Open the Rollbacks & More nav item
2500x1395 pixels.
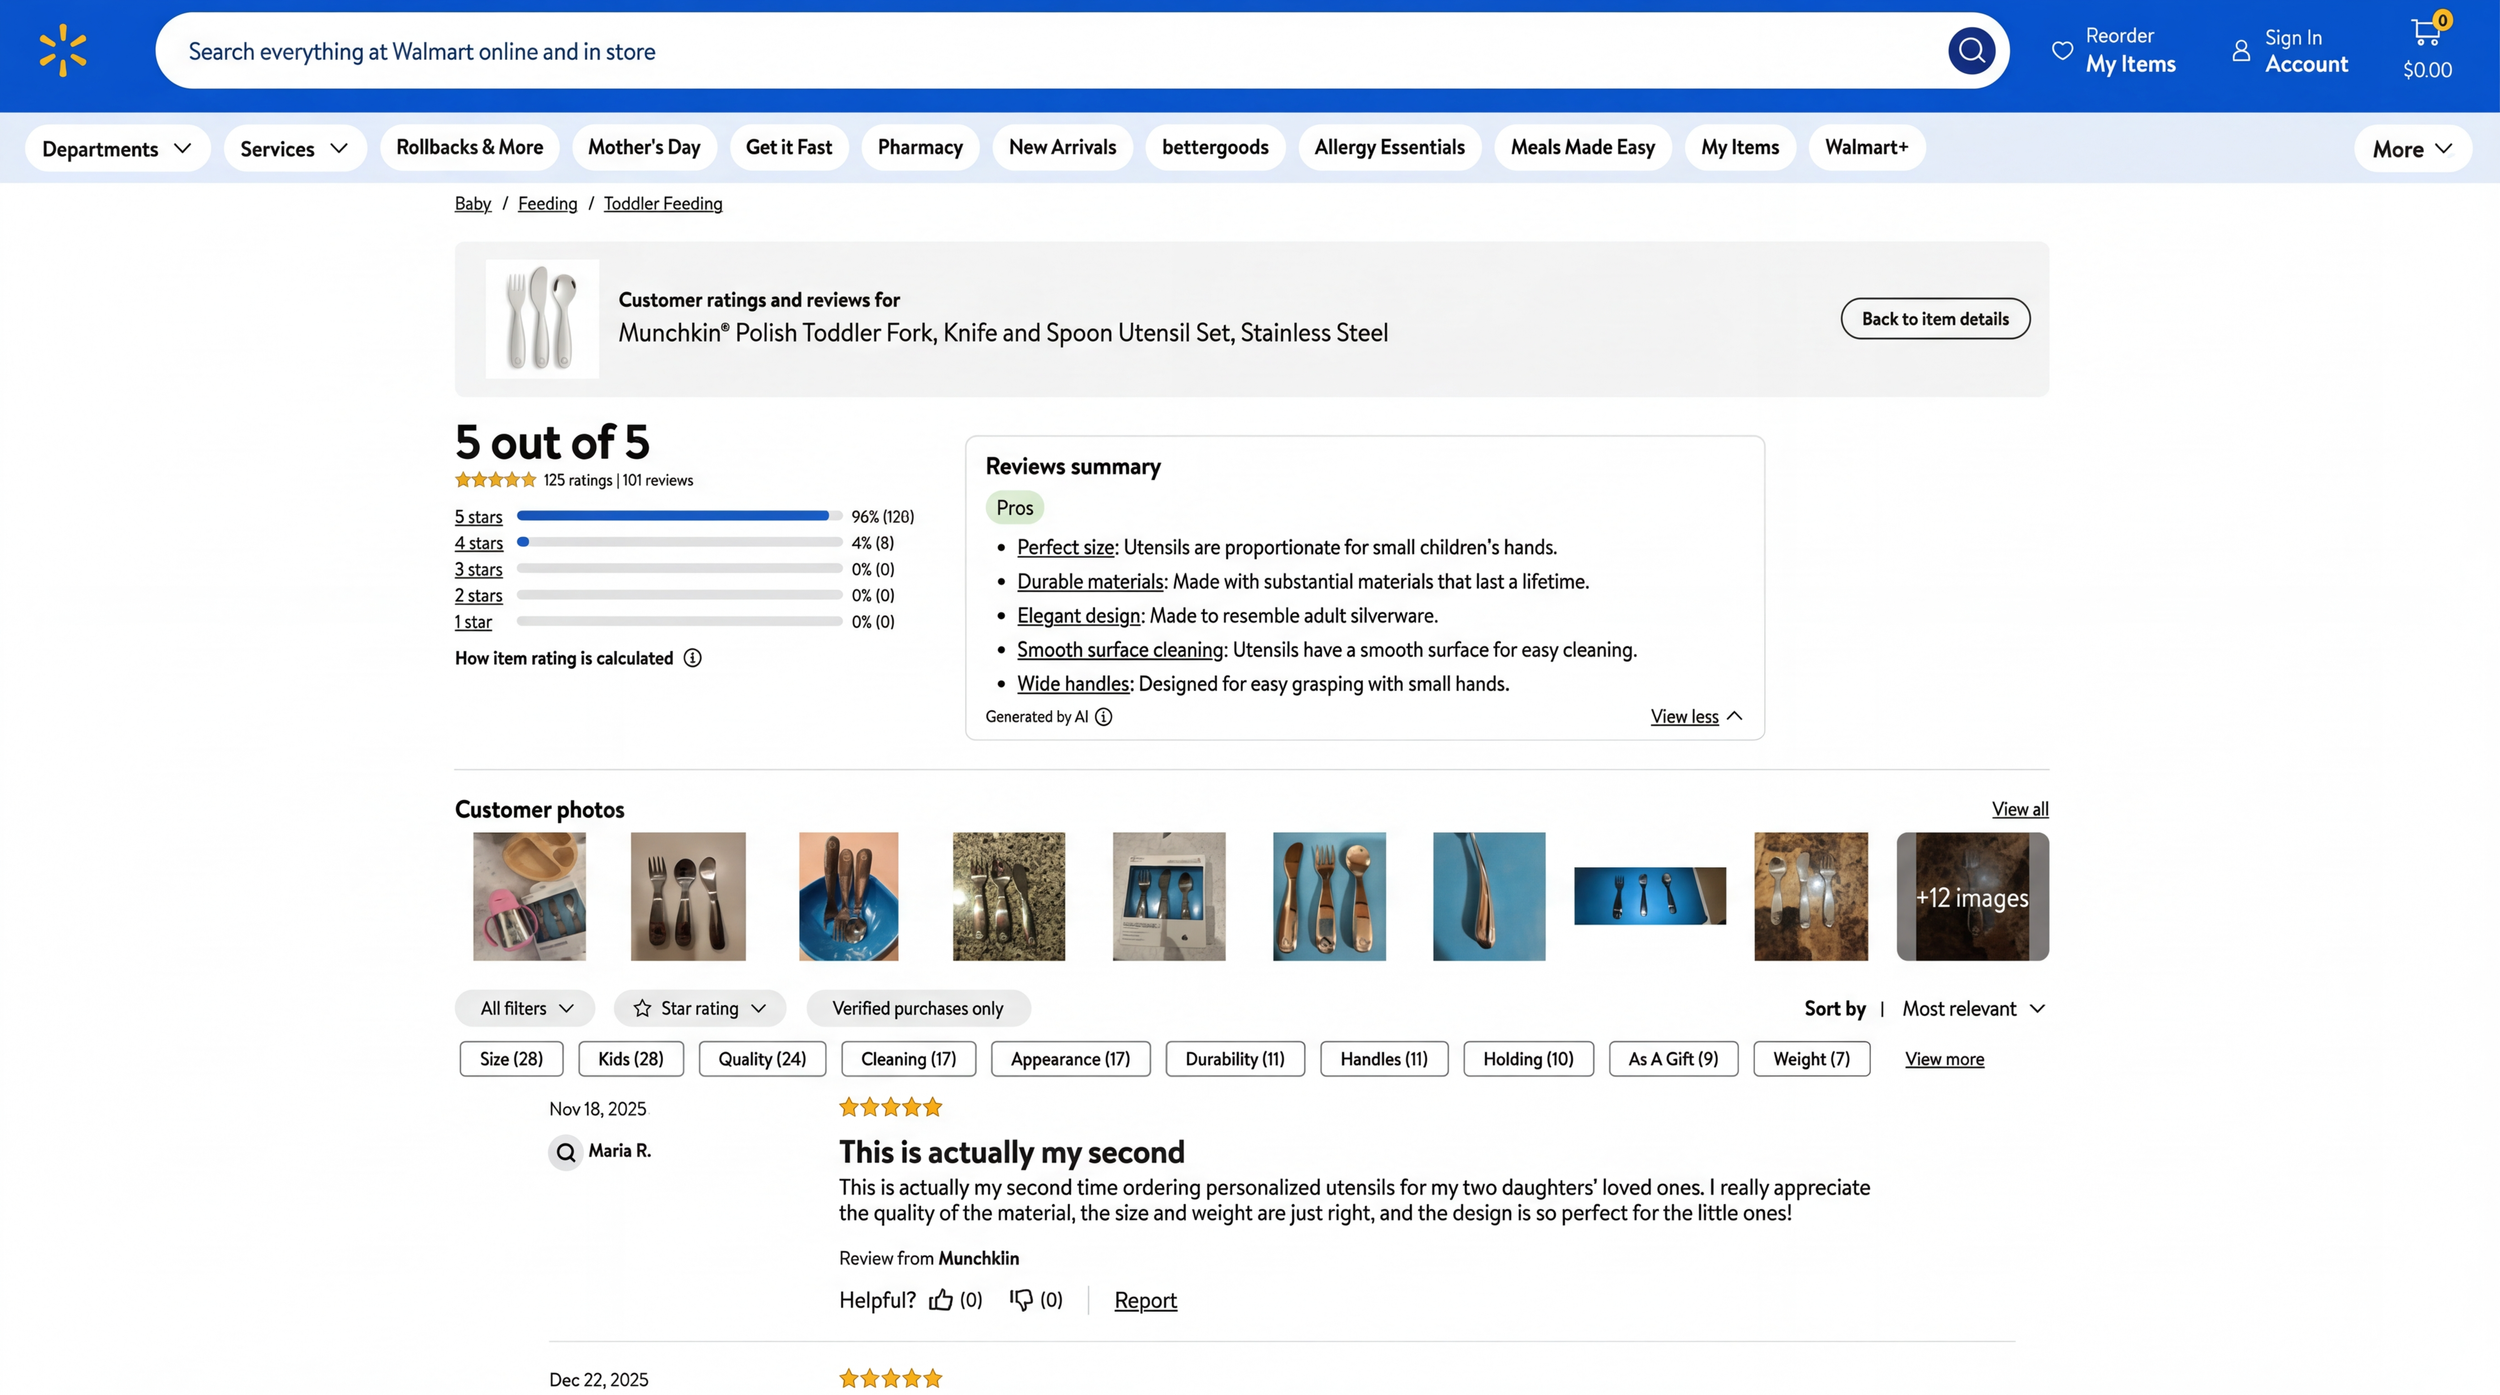pos(469,147)
